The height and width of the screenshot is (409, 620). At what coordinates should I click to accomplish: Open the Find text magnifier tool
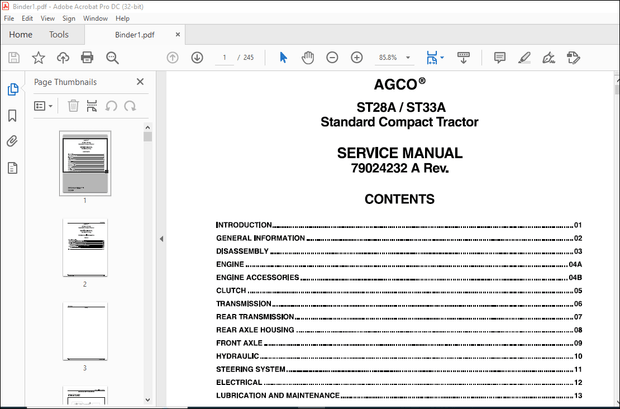(x=112, y=58)
